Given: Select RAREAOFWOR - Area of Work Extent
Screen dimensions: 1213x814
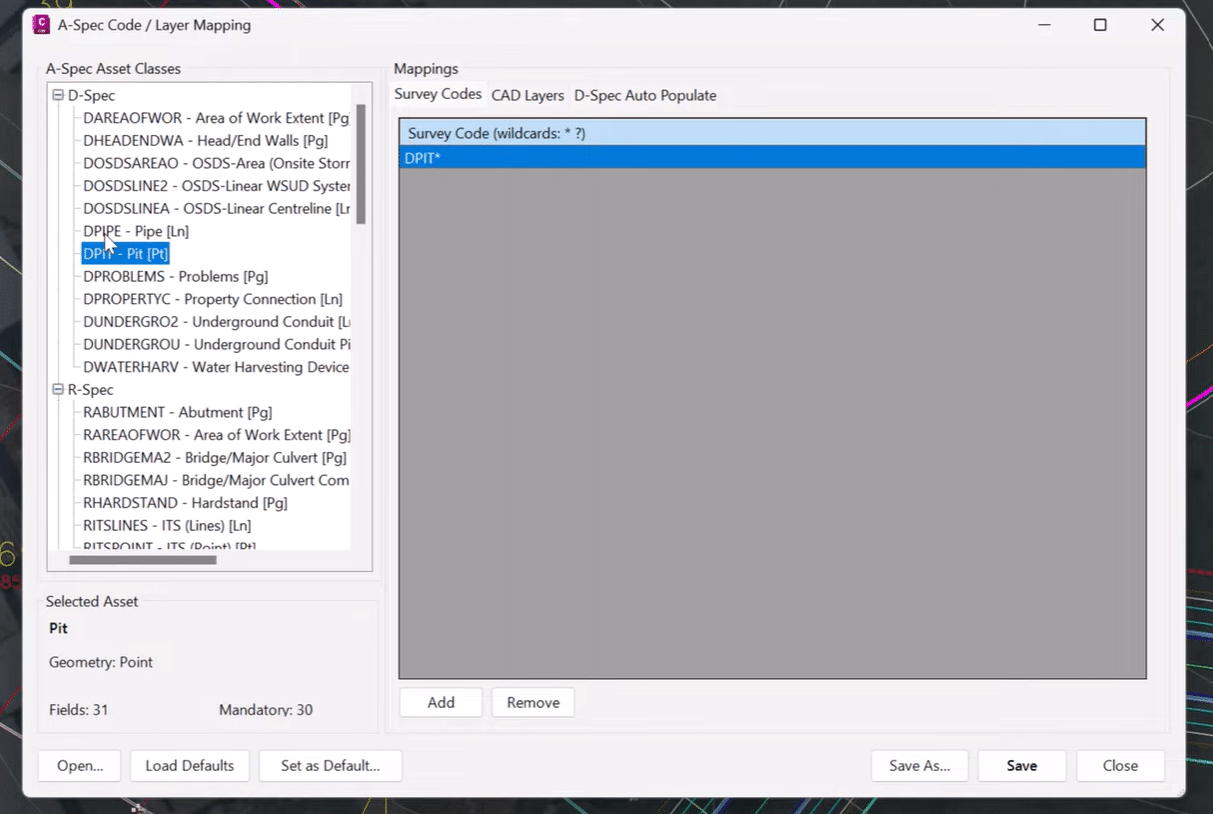Looking at the screenshot, I should (216, 436).
